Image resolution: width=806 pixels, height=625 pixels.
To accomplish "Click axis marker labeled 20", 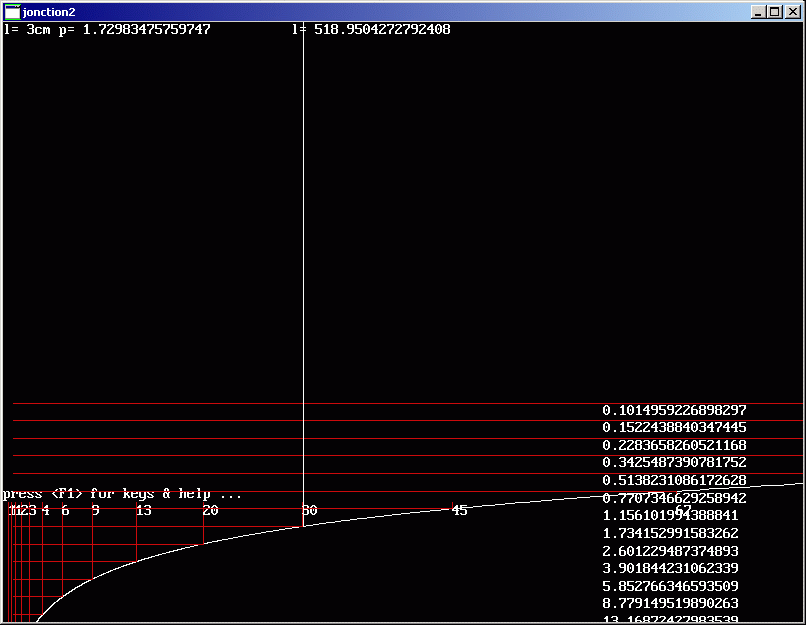I will pyautogui.click(x=210, y=511).
